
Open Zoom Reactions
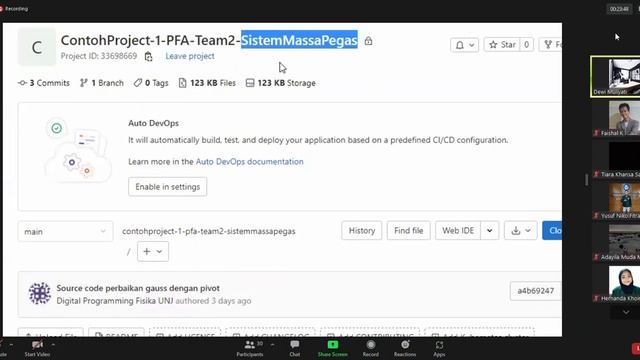pos(405,349)
